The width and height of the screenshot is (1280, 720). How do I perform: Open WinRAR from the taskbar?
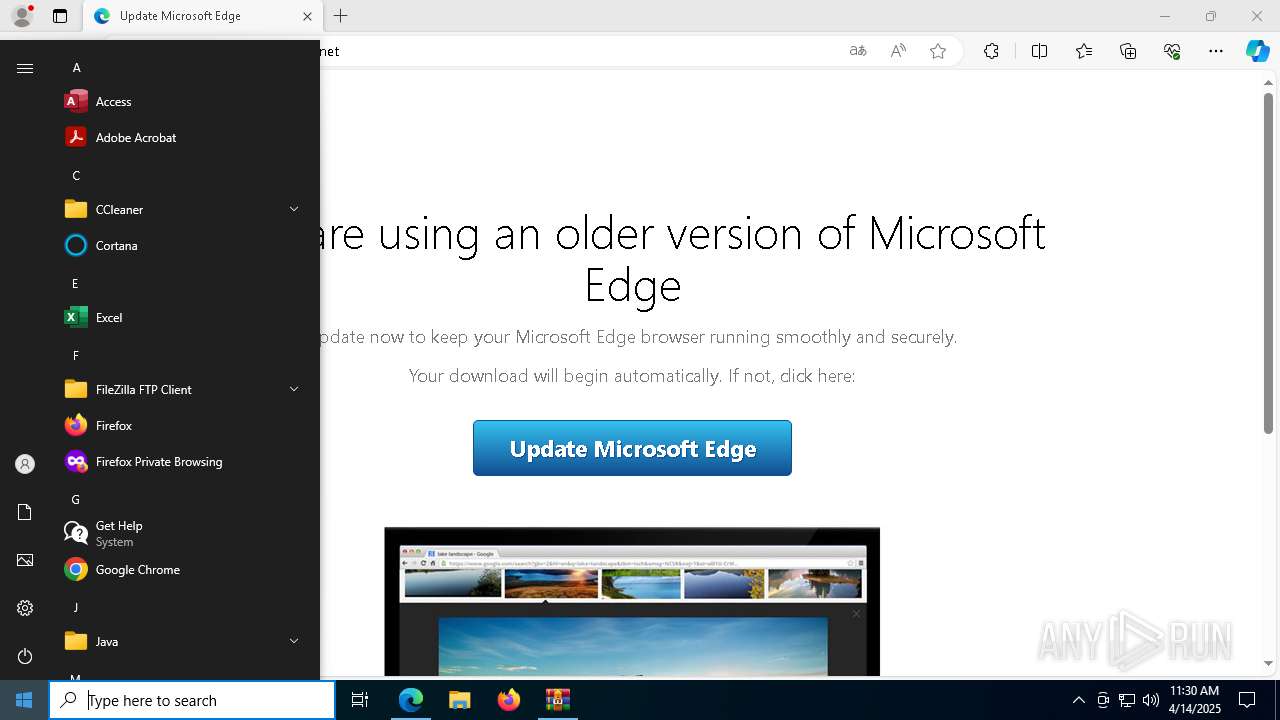557,700
